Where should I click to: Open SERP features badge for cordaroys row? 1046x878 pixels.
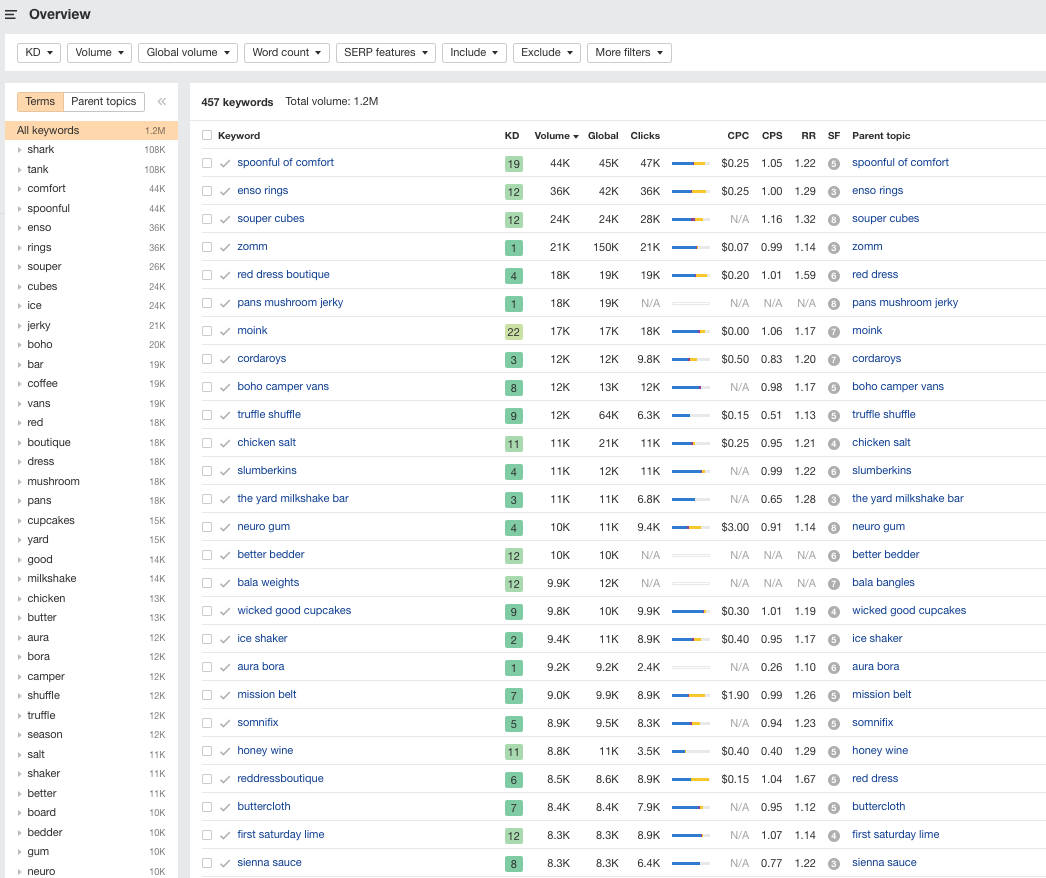[x=834, y=360]
